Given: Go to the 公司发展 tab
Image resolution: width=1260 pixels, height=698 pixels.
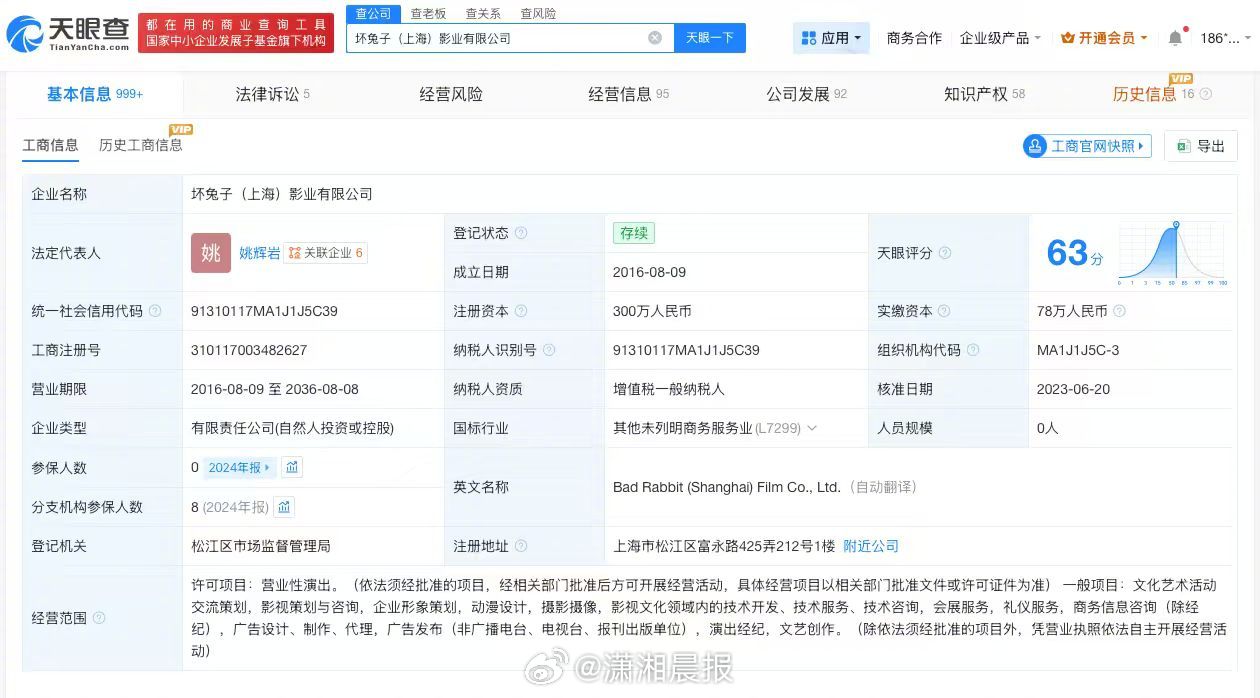Looking at the screenshot, I should pos(806,94).
